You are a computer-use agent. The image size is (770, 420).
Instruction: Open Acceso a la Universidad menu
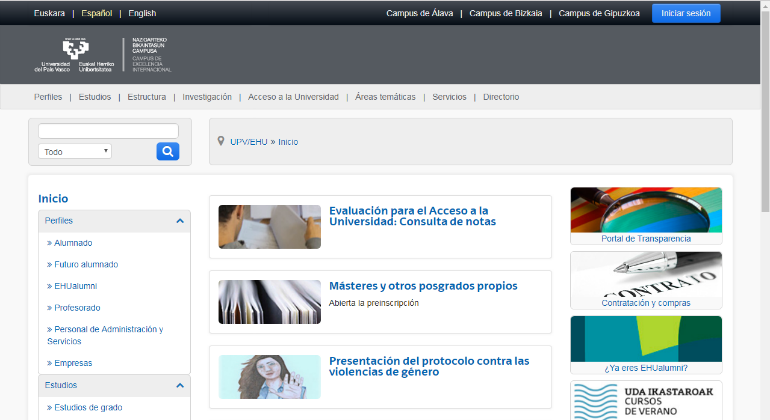tap(293, 97)
